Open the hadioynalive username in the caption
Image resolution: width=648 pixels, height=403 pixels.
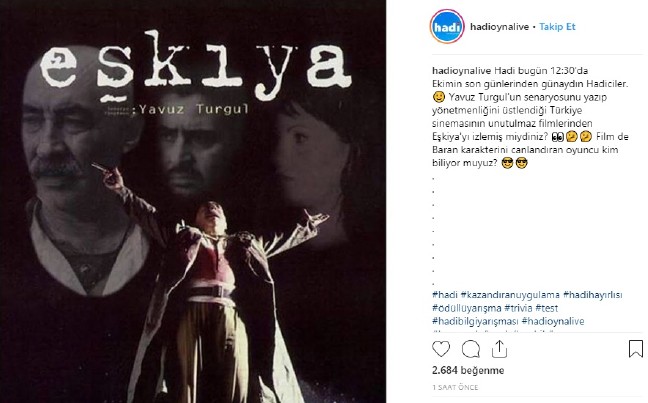tap(461, 71)
